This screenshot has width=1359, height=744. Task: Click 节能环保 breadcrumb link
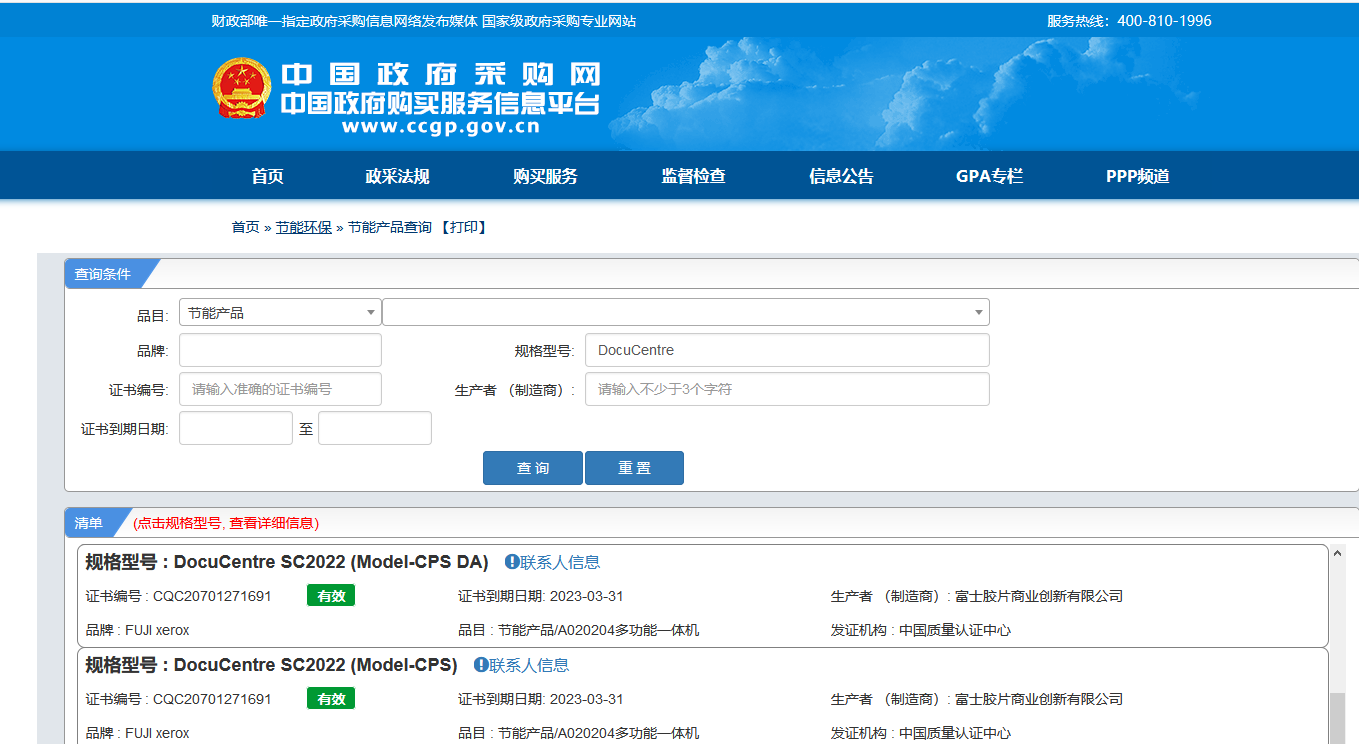(304, 227)
